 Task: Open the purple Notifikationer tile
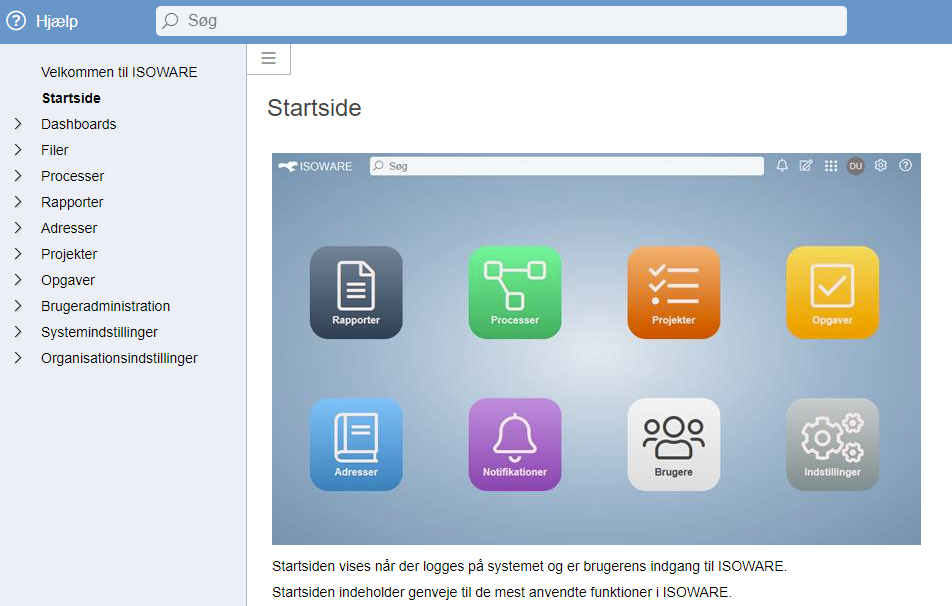pyautogui.click(x=515, y=444)
